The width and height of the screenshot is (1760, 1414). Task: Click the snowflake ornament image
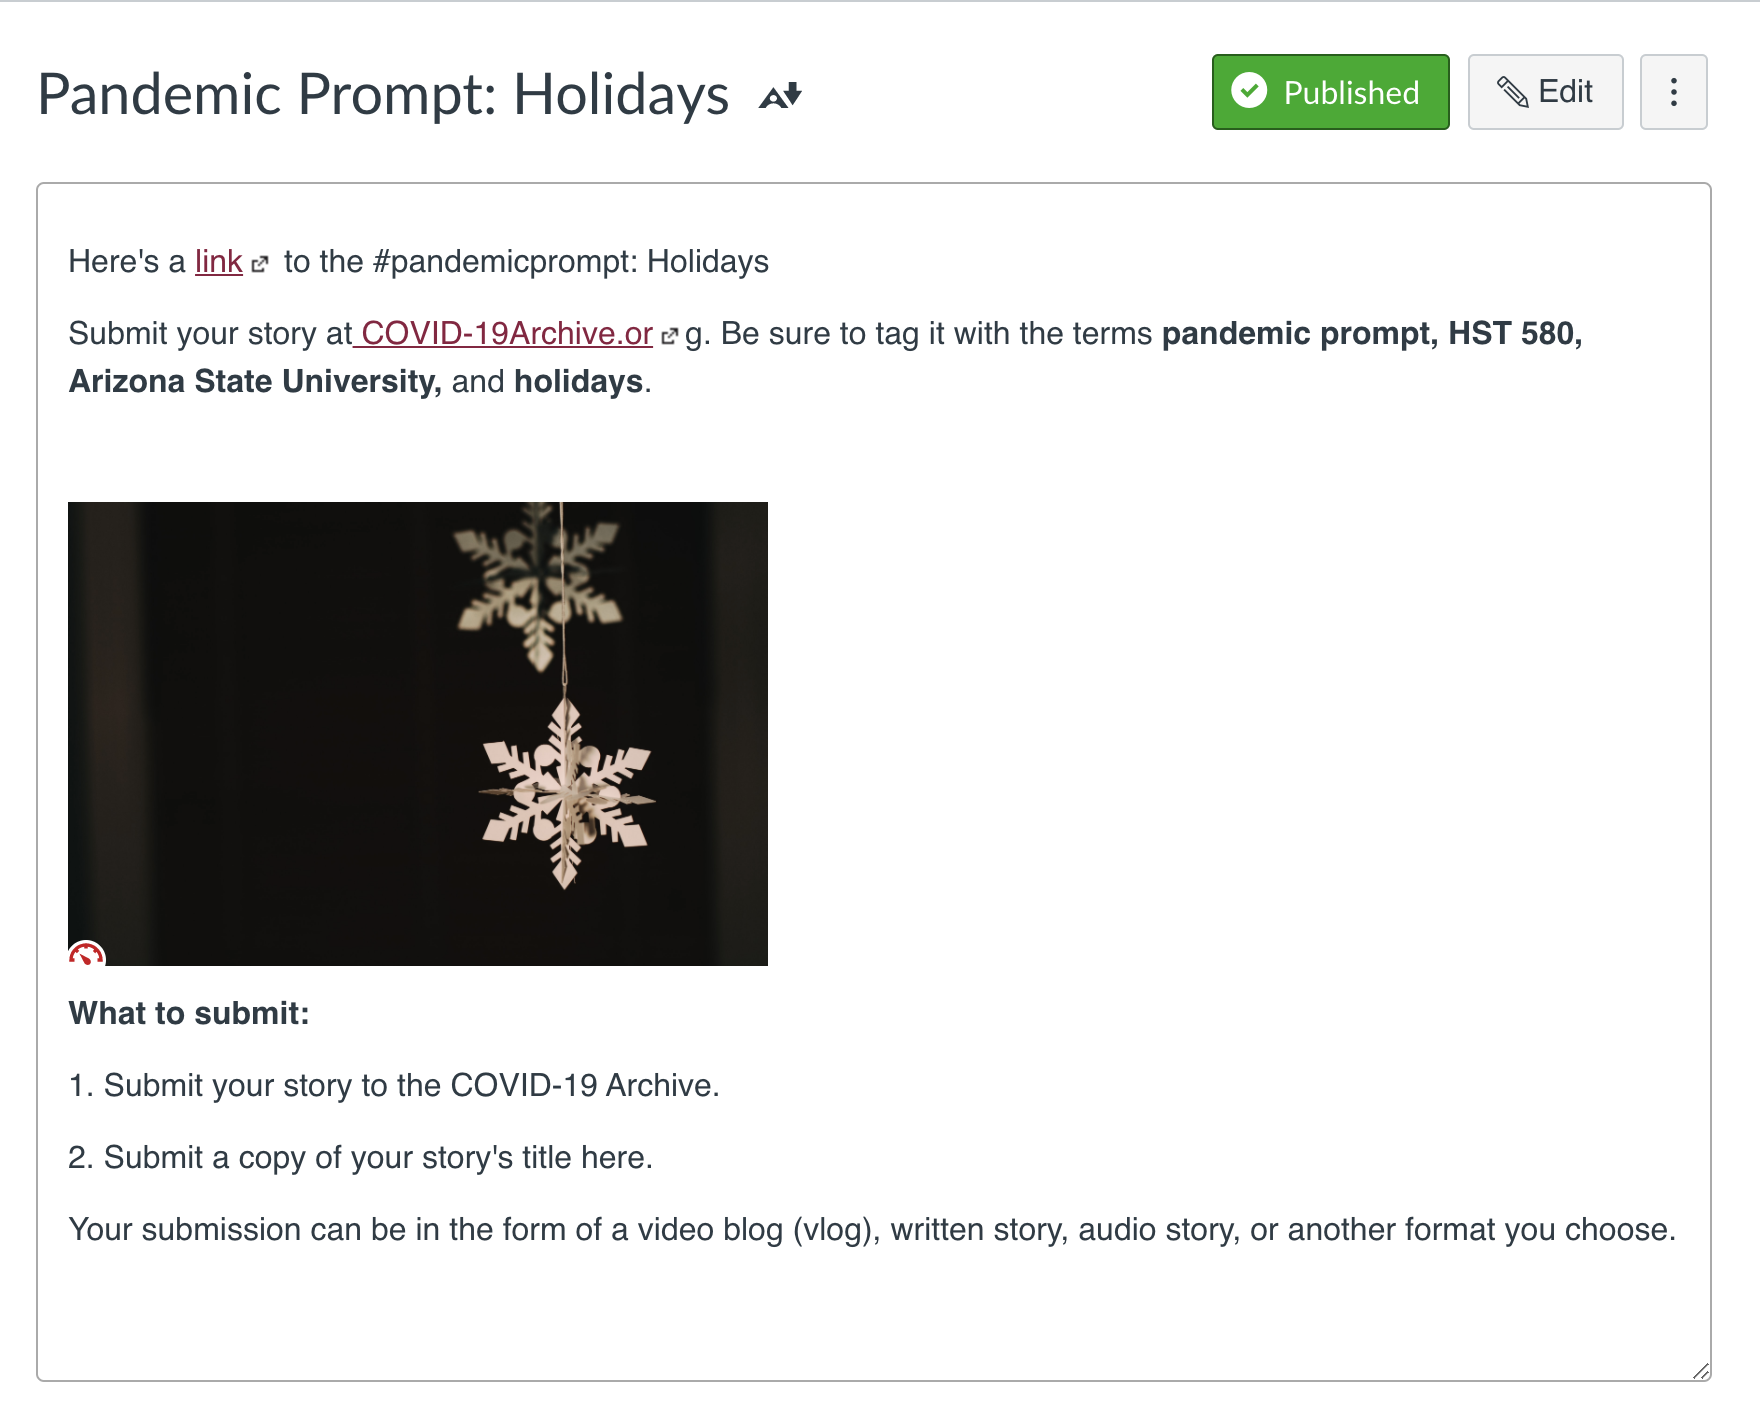[418, 732]
